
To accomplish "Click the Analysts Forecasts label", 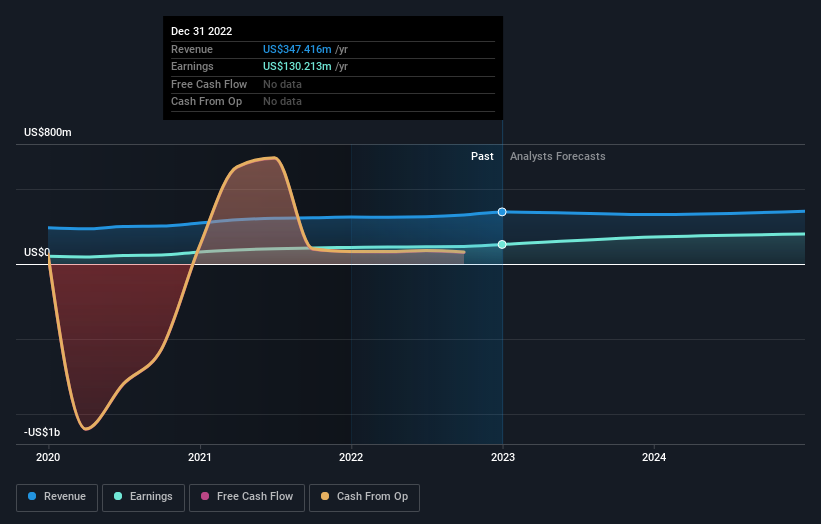I will [558, 157].
